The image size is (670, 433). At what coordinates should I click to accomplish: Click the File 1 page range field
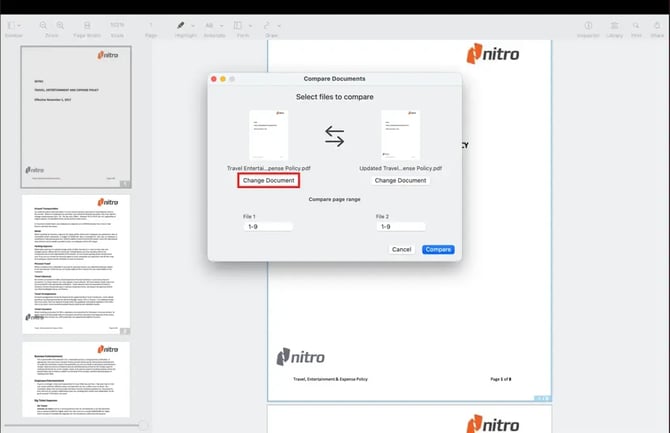[268, 227]
